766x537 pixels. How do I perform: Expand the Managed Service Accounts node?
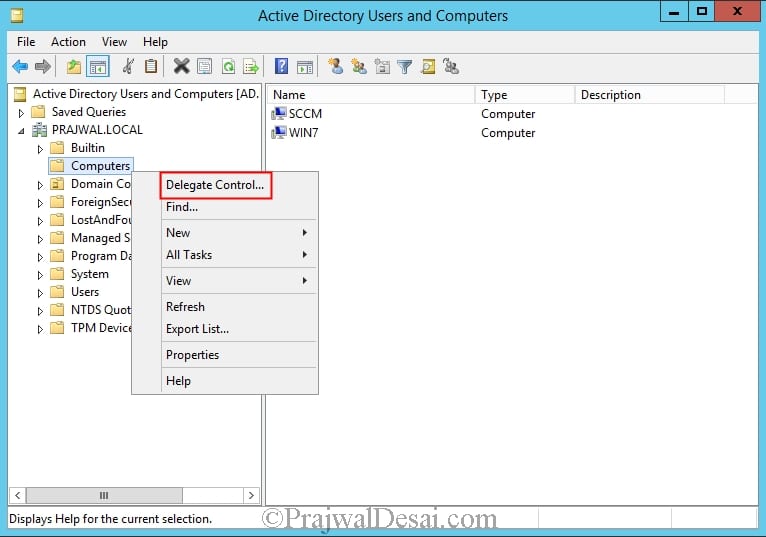(x=41, y=239)
